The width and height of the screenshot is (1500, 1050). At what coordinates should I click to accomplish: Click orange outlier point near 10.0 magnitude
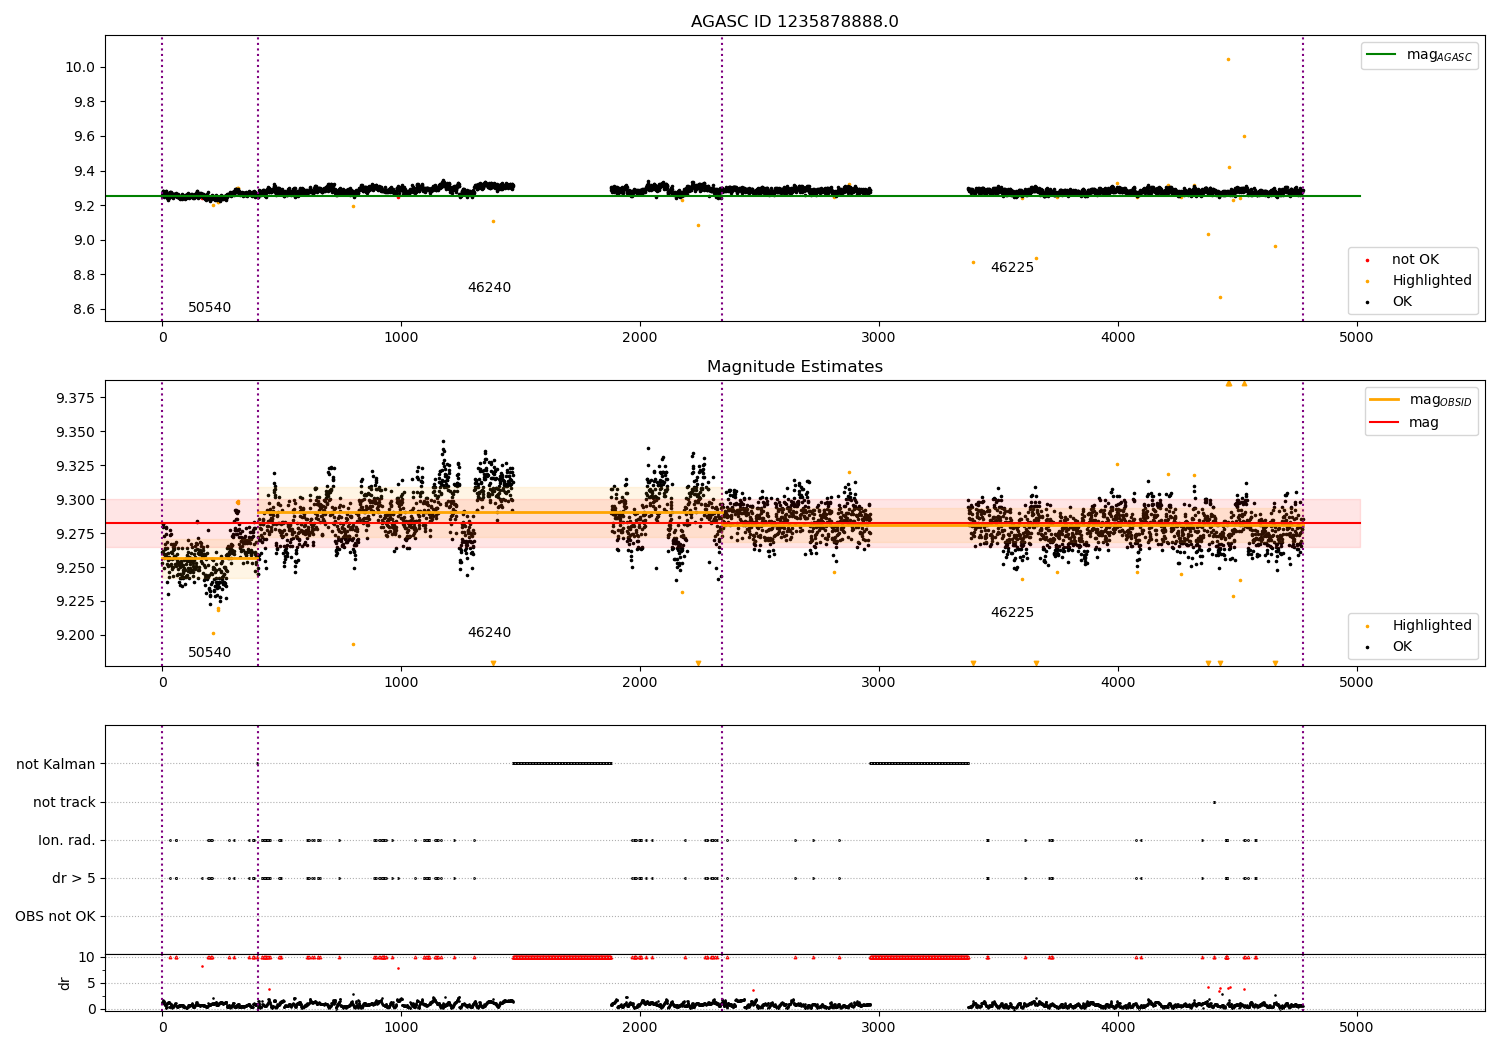point(1228,59)
